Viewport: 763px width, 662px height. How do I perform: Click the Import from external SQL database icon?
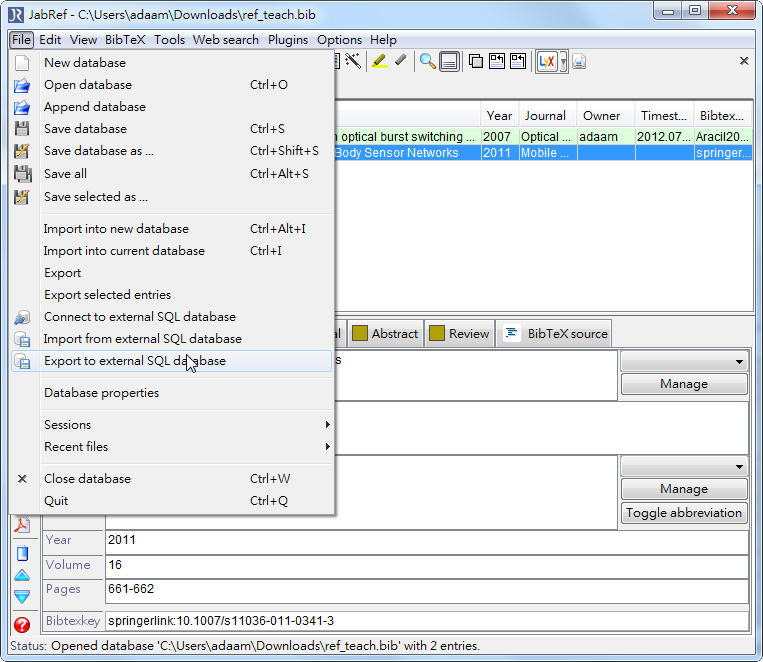22,339
